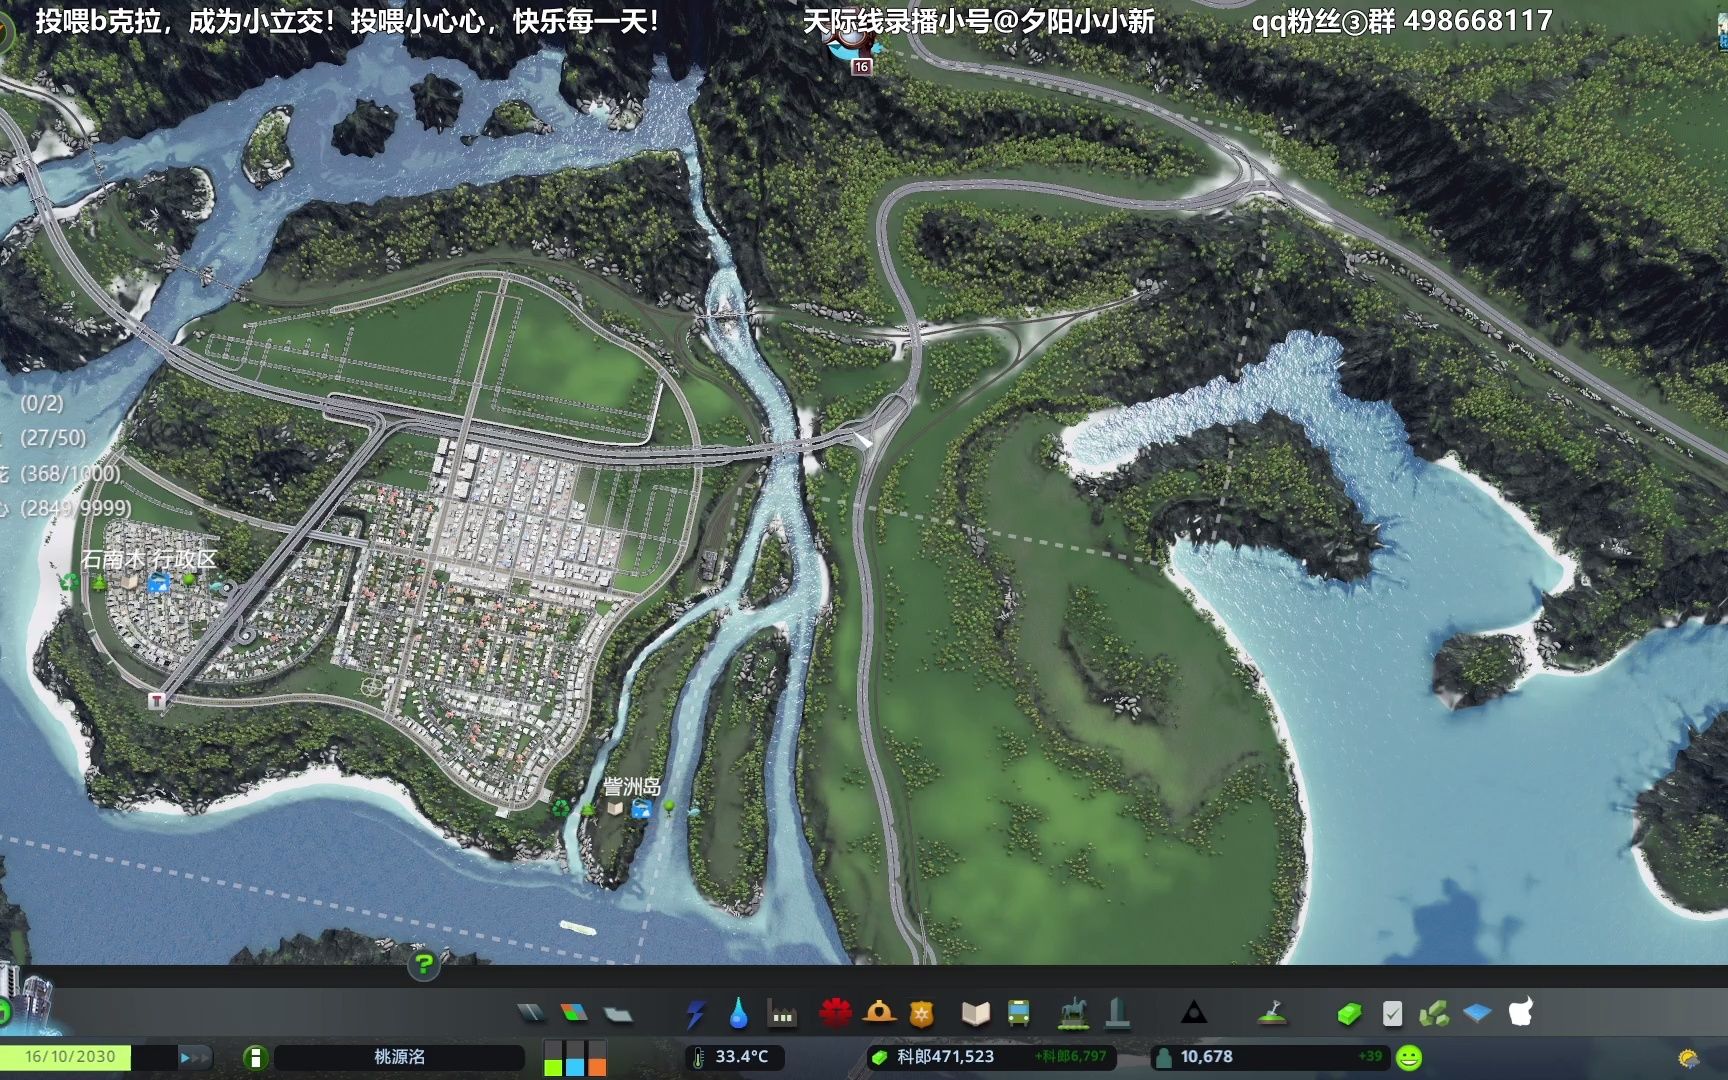
Task: Click the (368/1000) counter text
Action: click(x=70, y=473)
